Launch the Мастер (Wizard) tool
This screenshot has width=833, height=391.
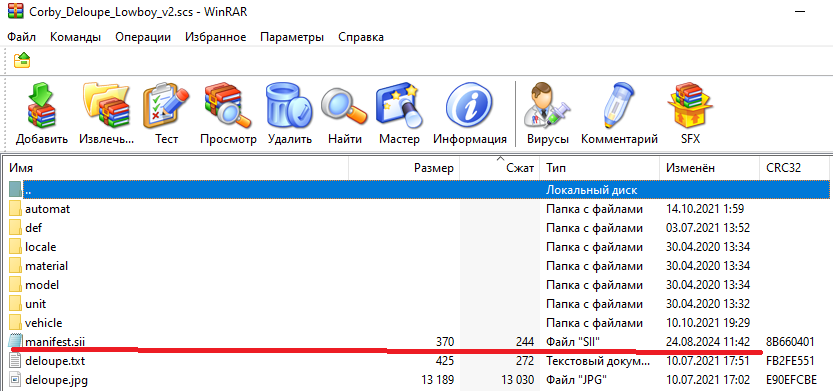click(x=399, y=105)
